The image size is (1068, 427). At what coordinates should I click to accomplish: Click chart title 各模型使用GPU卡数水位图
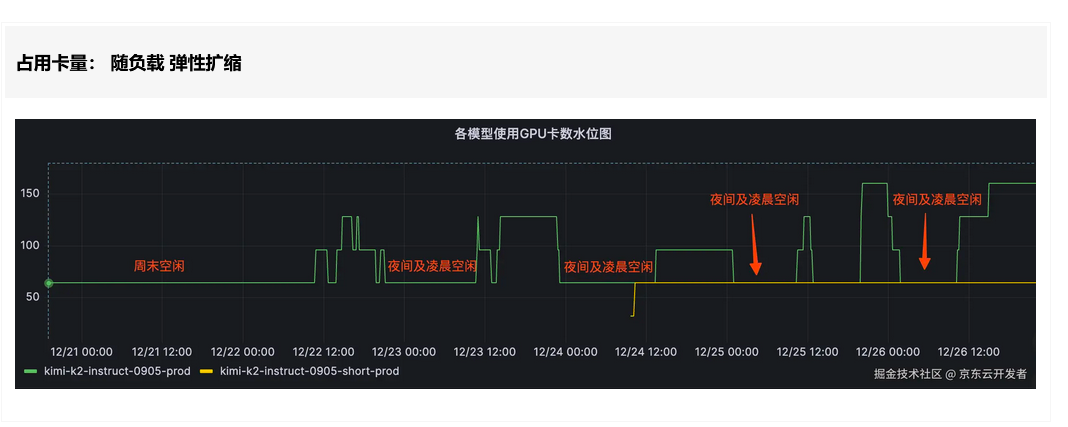point(533,134)
